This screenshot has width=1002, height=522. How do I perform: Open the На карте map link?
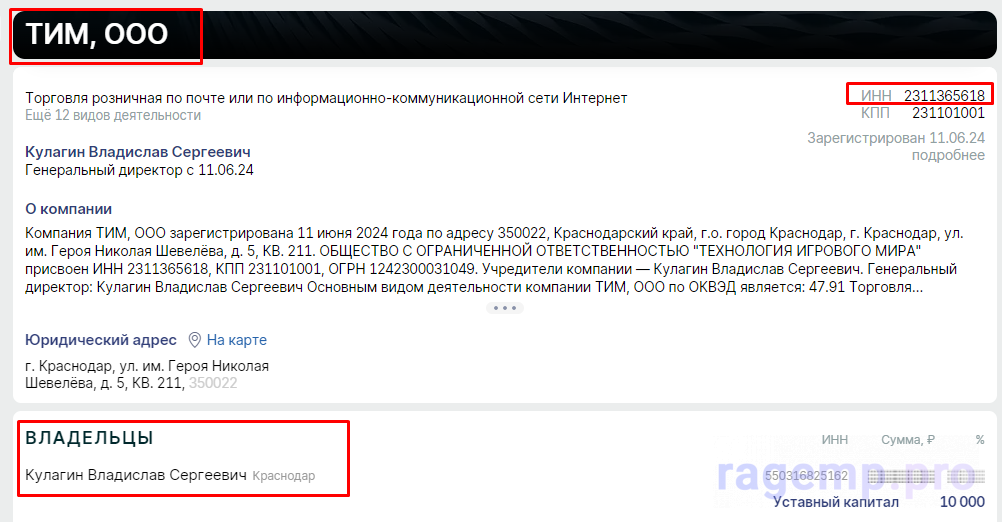[x=236, y=340]
